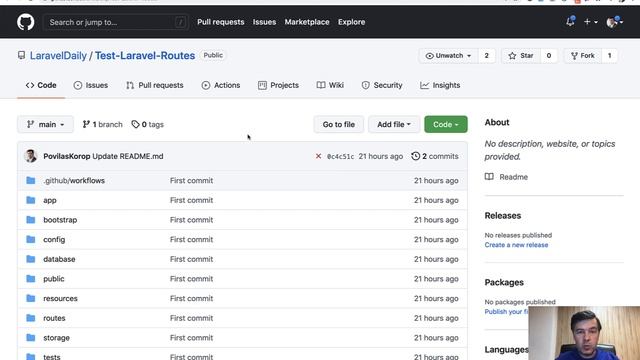Open the PovilasKorop author link
This screenshot has width=640, height=360.
[x=67, y=156]
